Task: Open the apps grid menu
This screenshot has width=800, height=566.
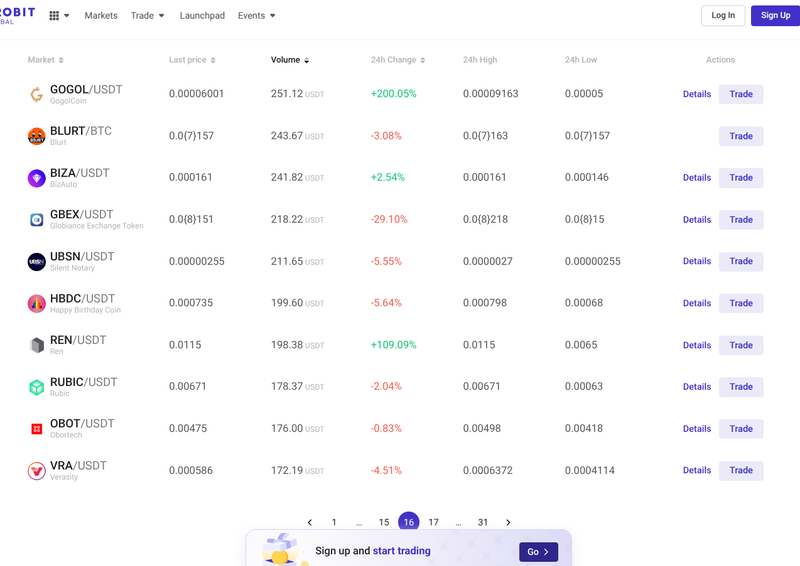Action: pos(59,16)
